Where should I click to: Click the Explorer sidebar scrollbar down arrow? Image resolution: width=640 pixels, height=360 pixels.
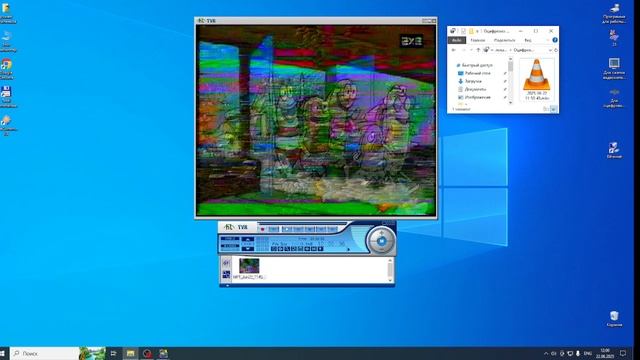tap(511, 102)
